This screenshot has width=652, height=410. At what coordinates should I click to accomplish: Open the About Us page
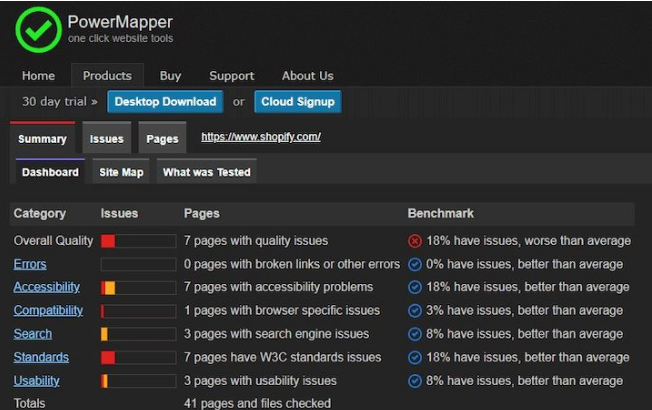pos(308,76)
